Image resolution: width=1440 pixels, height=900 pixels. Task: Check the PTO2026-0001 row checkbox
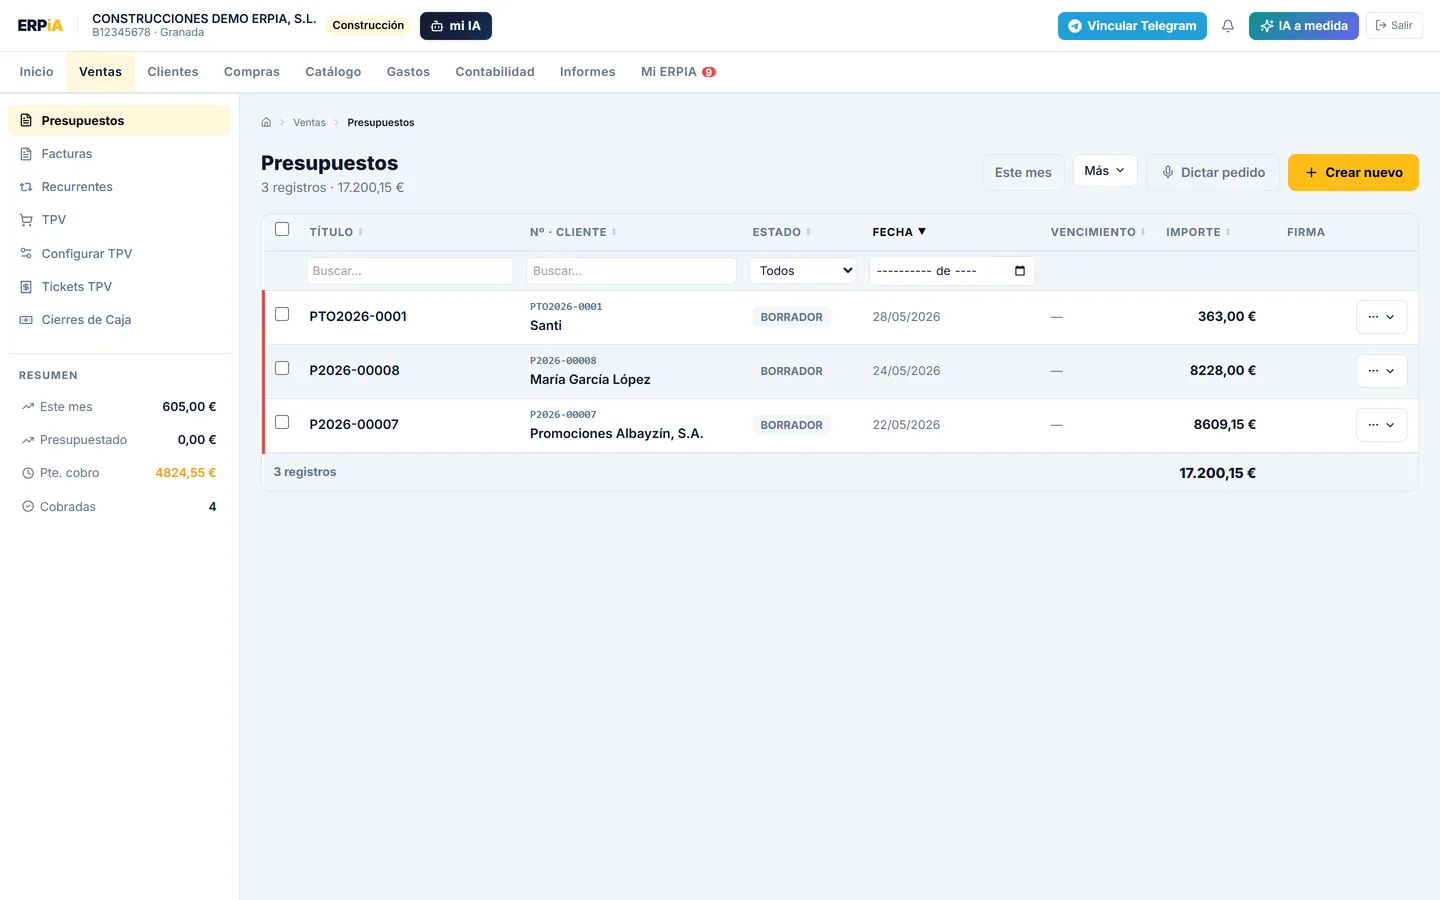tap(282, 314)
